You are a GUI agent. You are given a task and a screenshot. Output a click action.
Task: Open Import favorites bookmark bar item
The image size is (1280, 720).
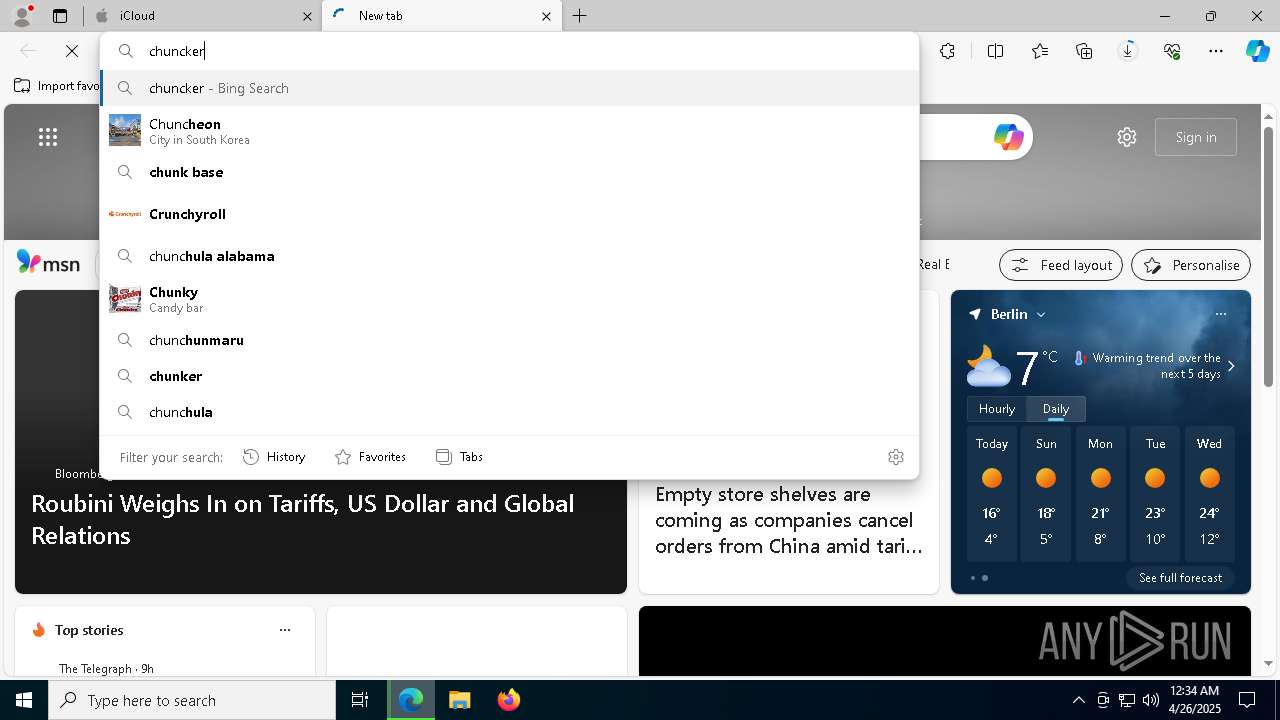tap(56, 86)
